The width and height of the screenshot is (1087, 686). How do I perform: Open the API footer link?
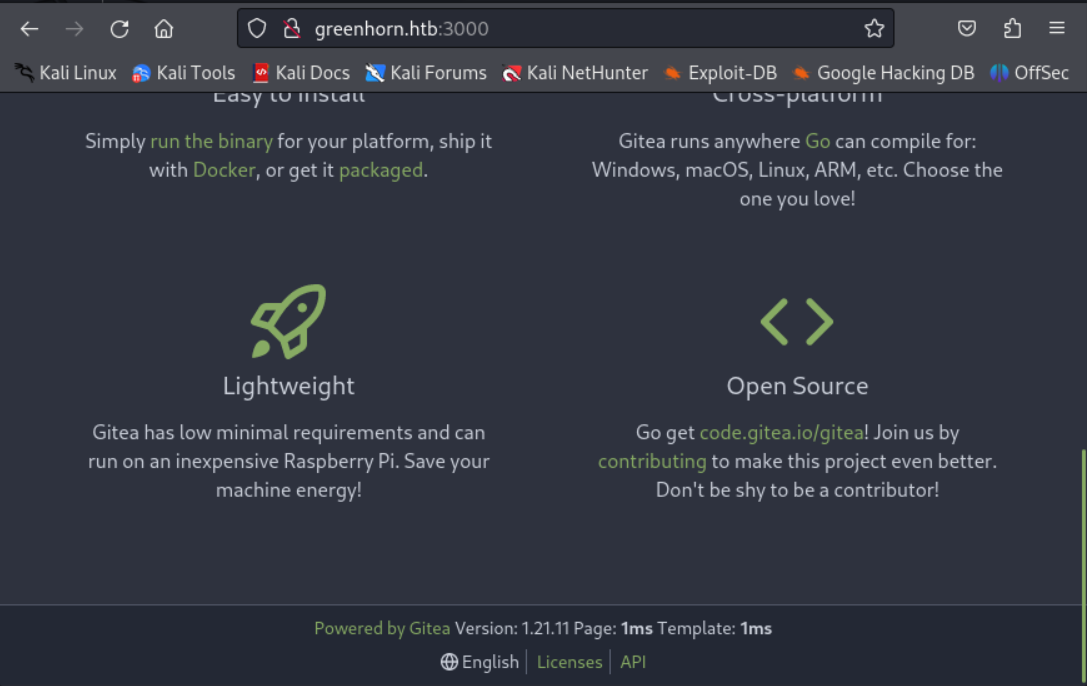633,662
